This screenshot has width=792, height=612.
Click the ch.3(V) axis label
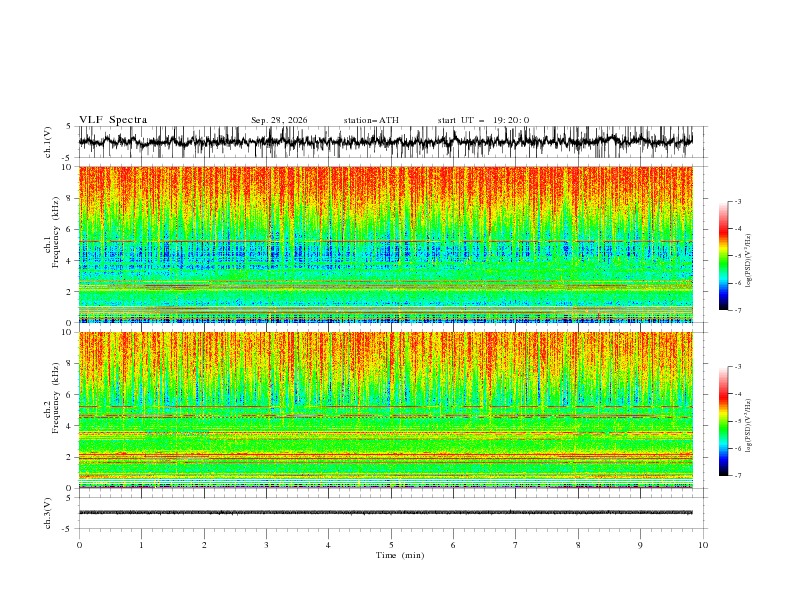click(x=48, y=513)
